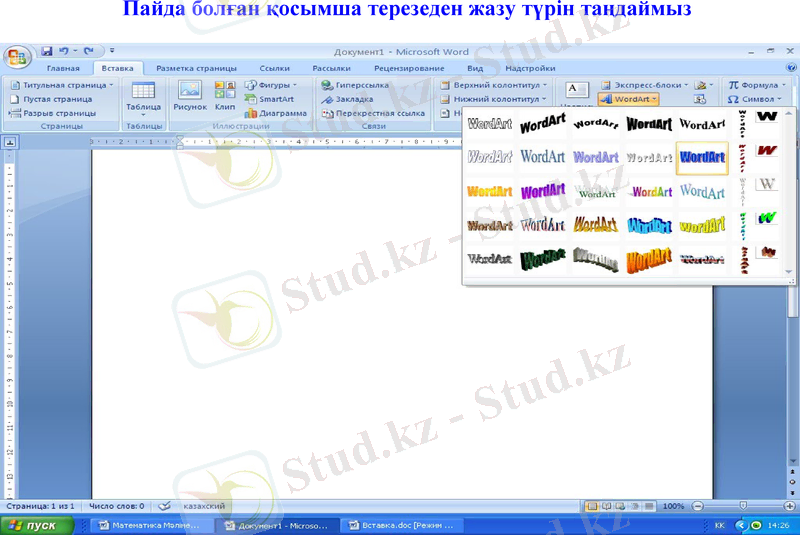This screenshot has width=800, height=535.
Task: Click 100% zoom level button
Action: 673,506
